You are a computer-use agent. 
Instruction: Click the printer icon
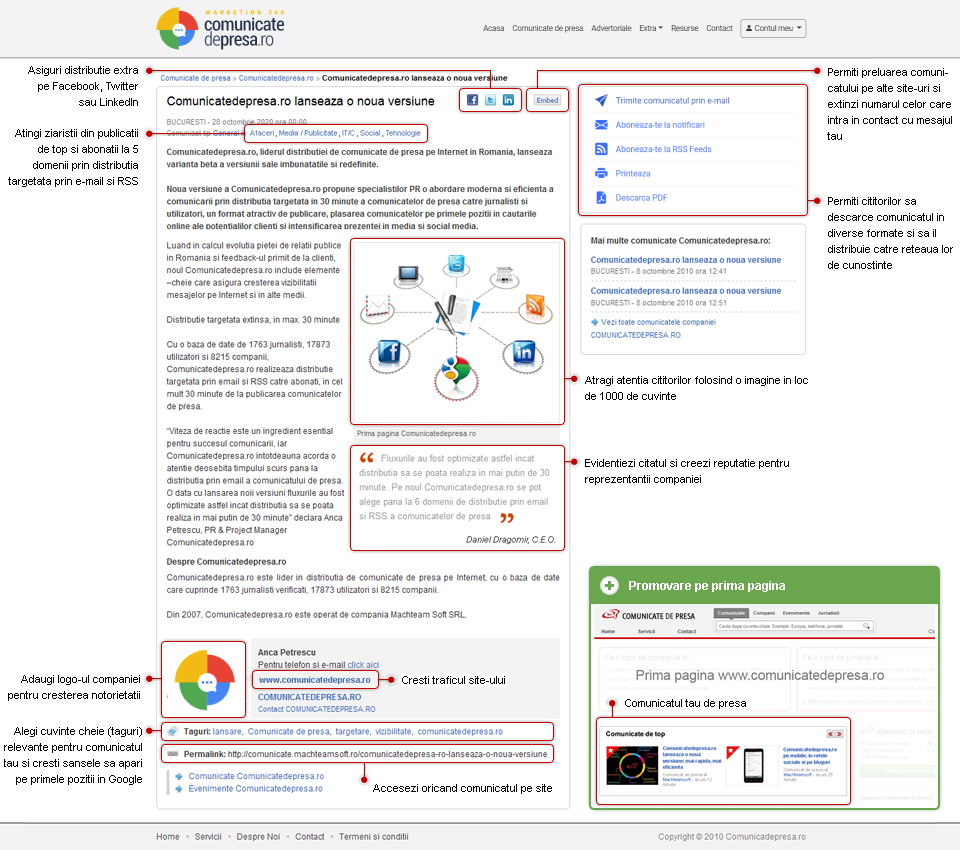pyautogui.click(x=601, y=173)
